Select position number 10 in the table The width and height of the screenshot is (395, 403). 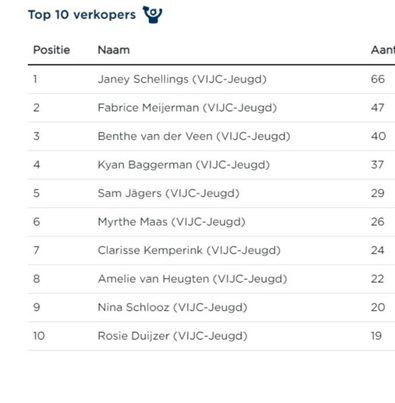tap(39, 336)
